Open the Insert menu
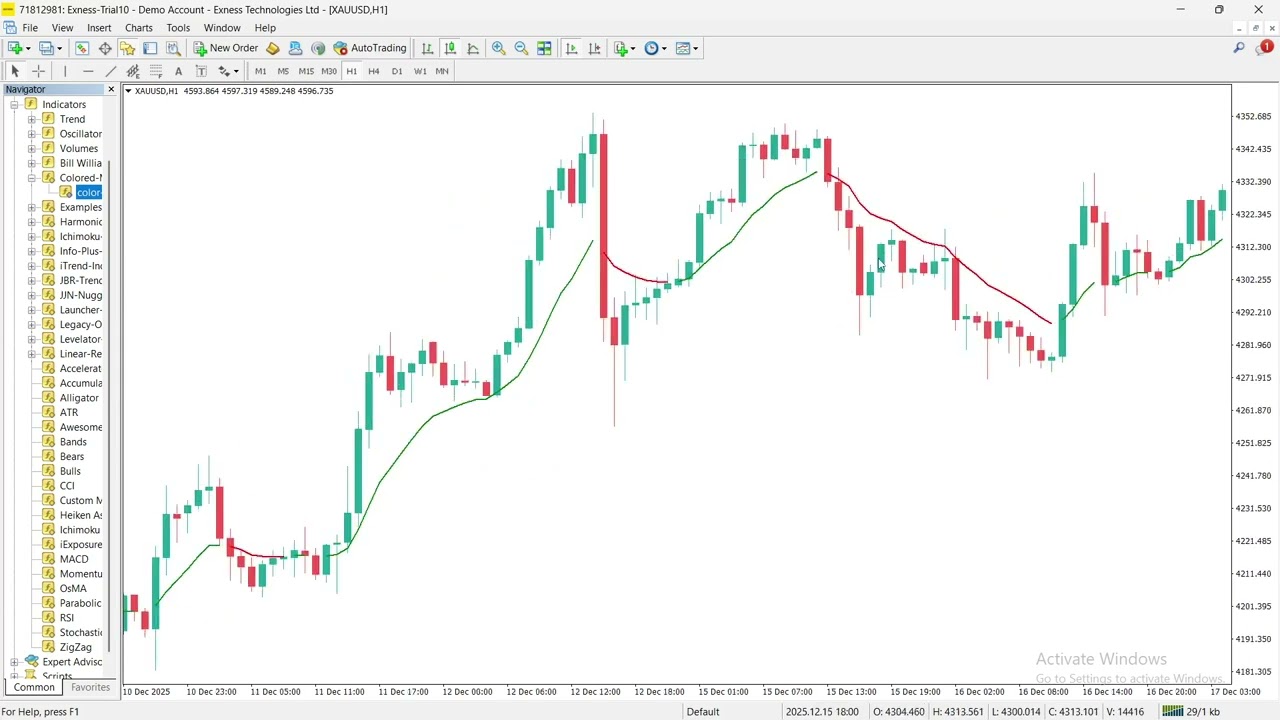 click(99, 28)
